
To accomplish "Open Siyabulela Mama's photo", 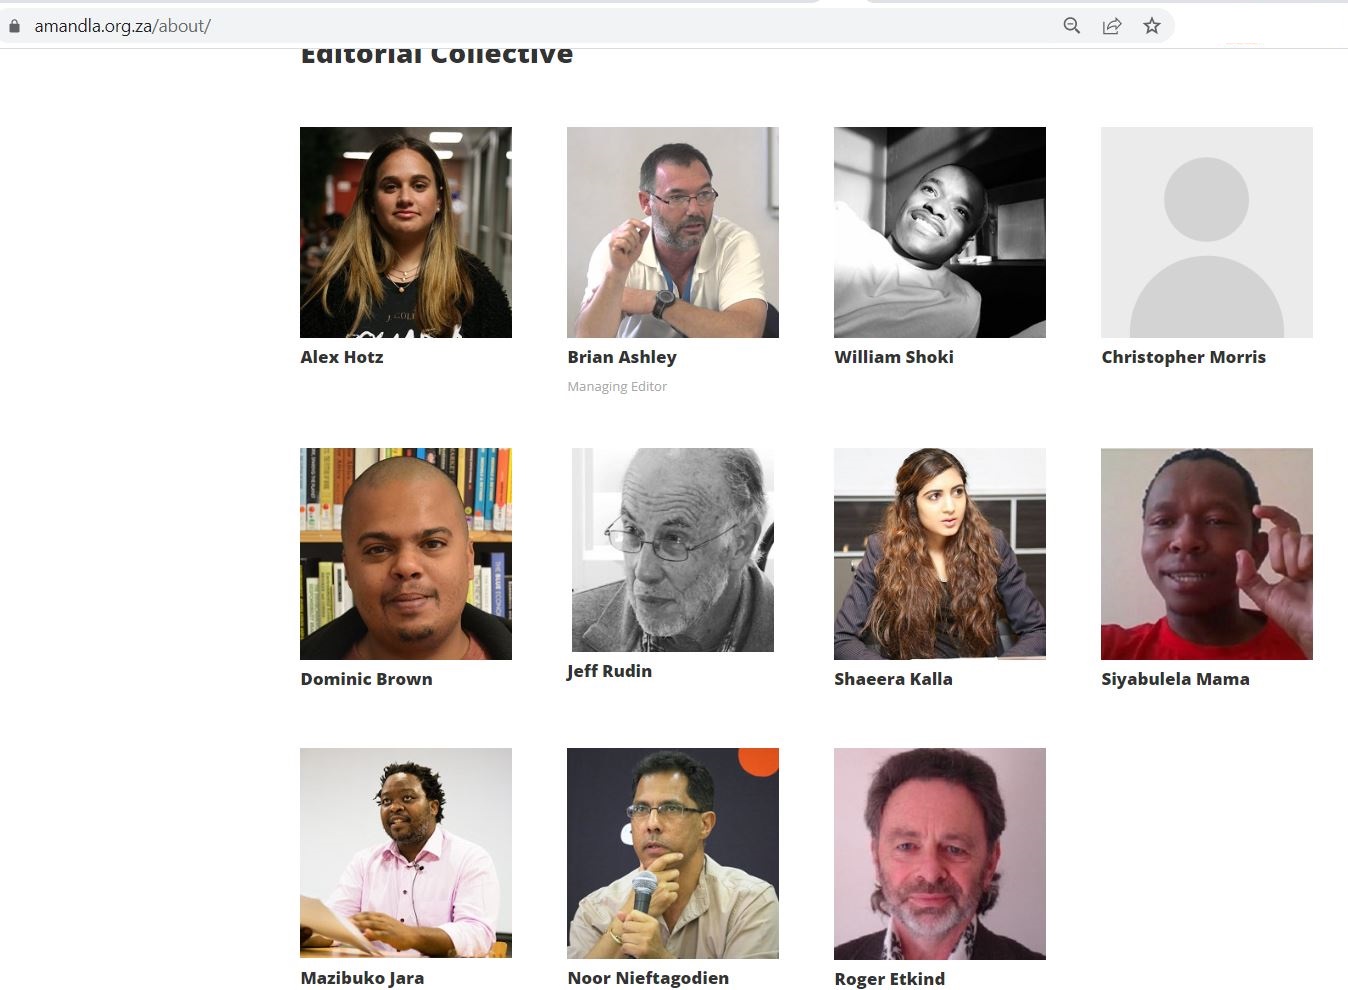I will [x=1207, y=554].
